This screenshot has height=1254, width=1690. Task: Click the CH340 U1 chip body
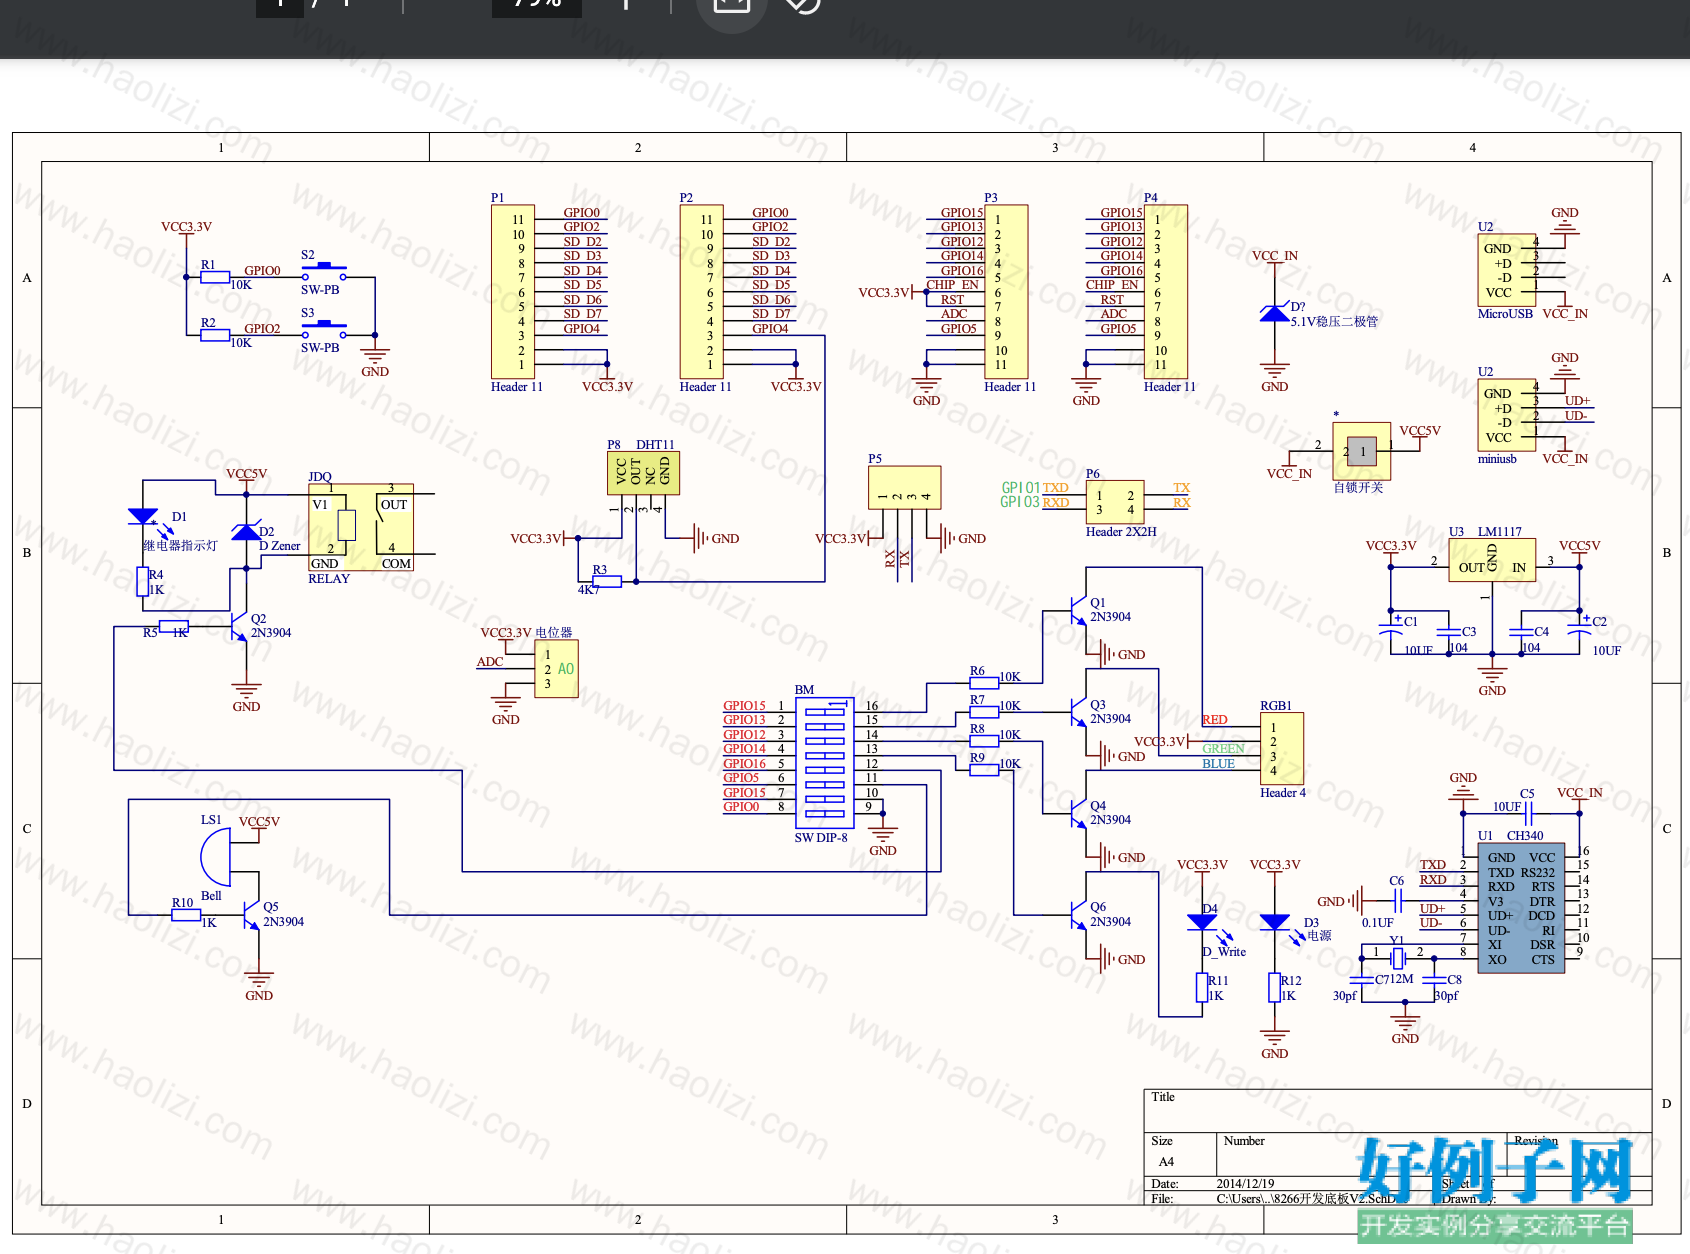pos(1521,908)
